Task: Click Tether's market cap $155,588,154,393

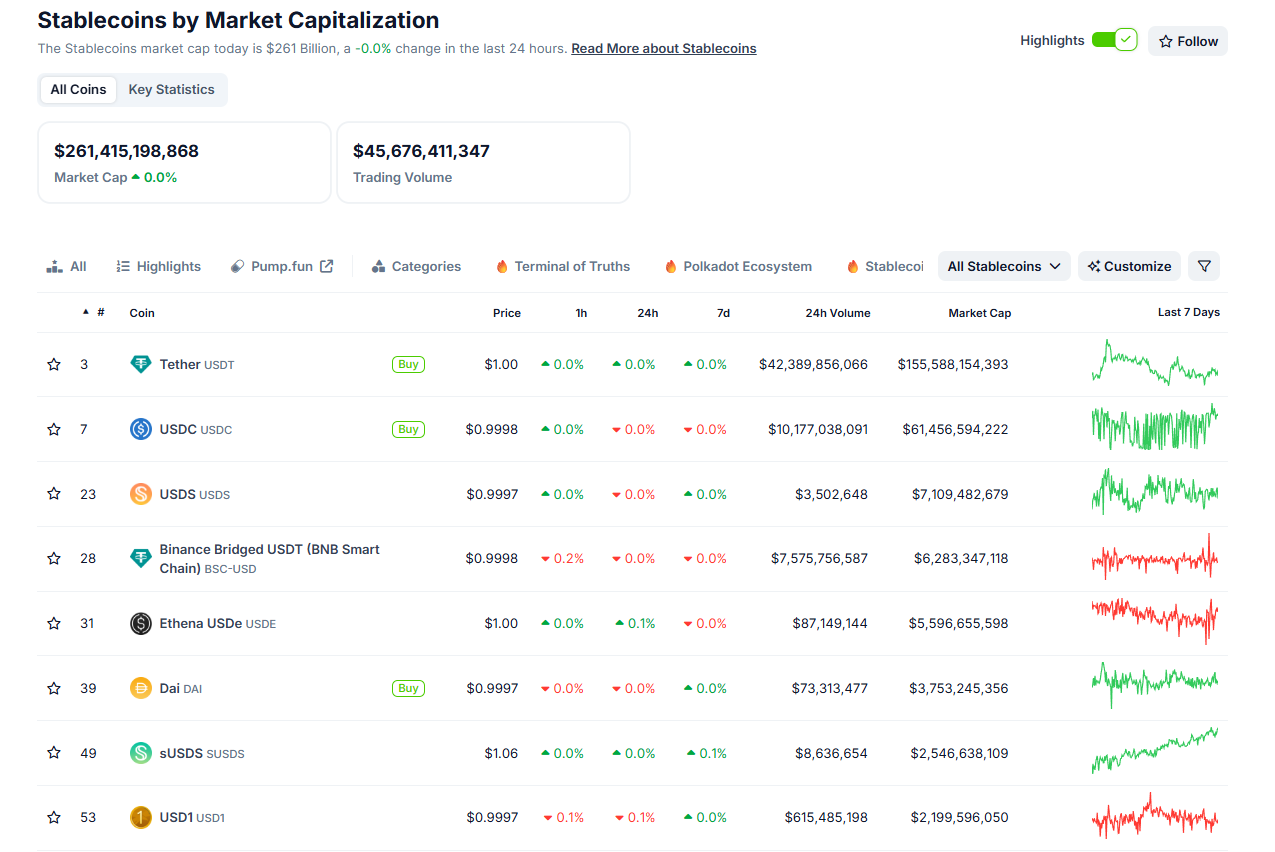Action: coord(953,365)
